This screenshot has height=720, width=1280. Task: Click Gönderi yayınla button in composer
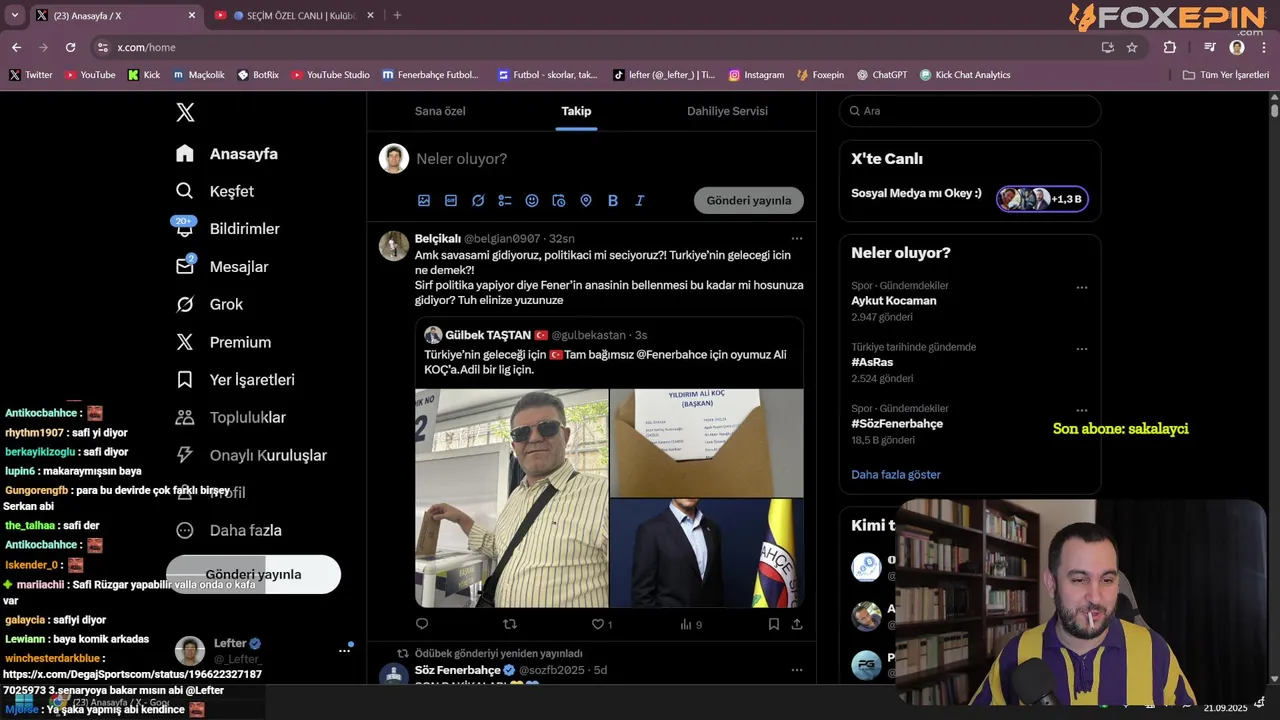[x=749, y=200]
